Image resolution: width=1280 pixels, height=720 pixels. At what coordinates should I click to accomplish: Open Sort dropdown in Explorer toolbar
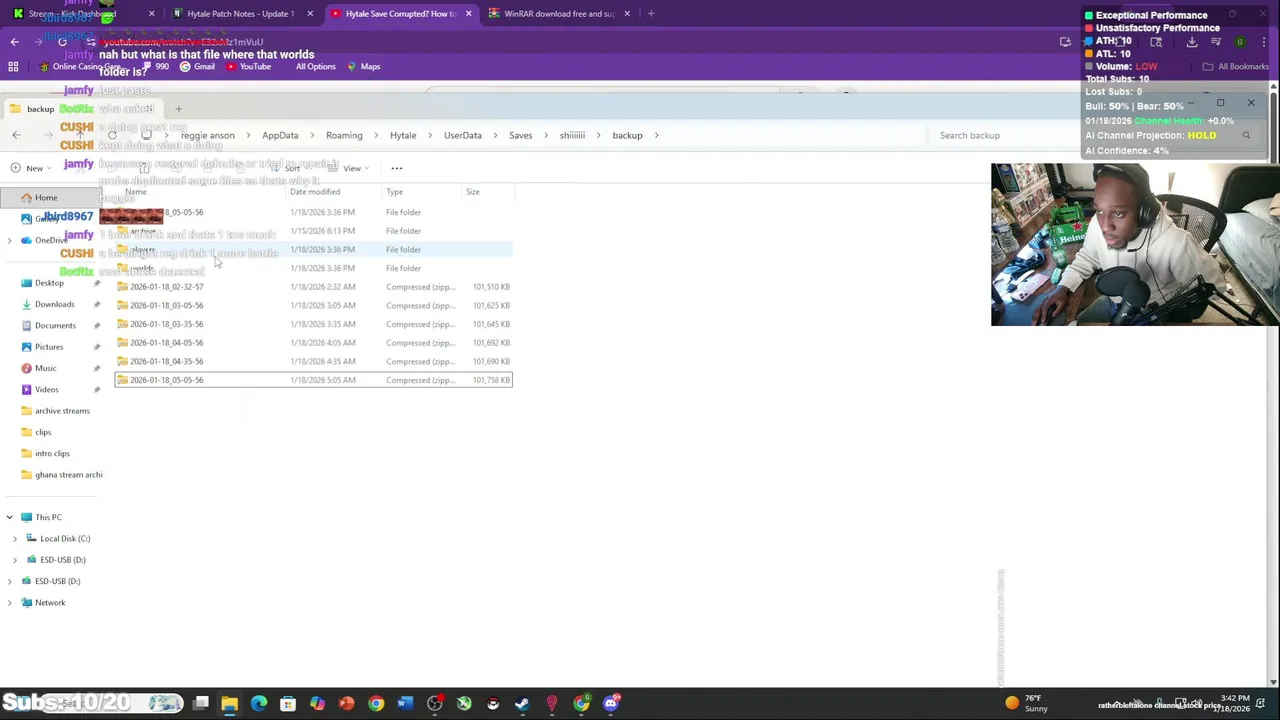(x=292, y=168)
